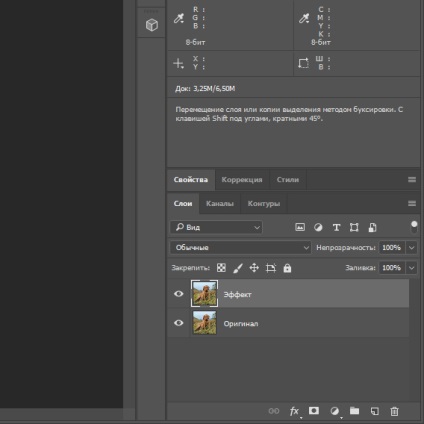This screenshot has width=424, height=424.
Task: Open the fx layer style menu
Action: pyautogui.click(x=294, y=411)
